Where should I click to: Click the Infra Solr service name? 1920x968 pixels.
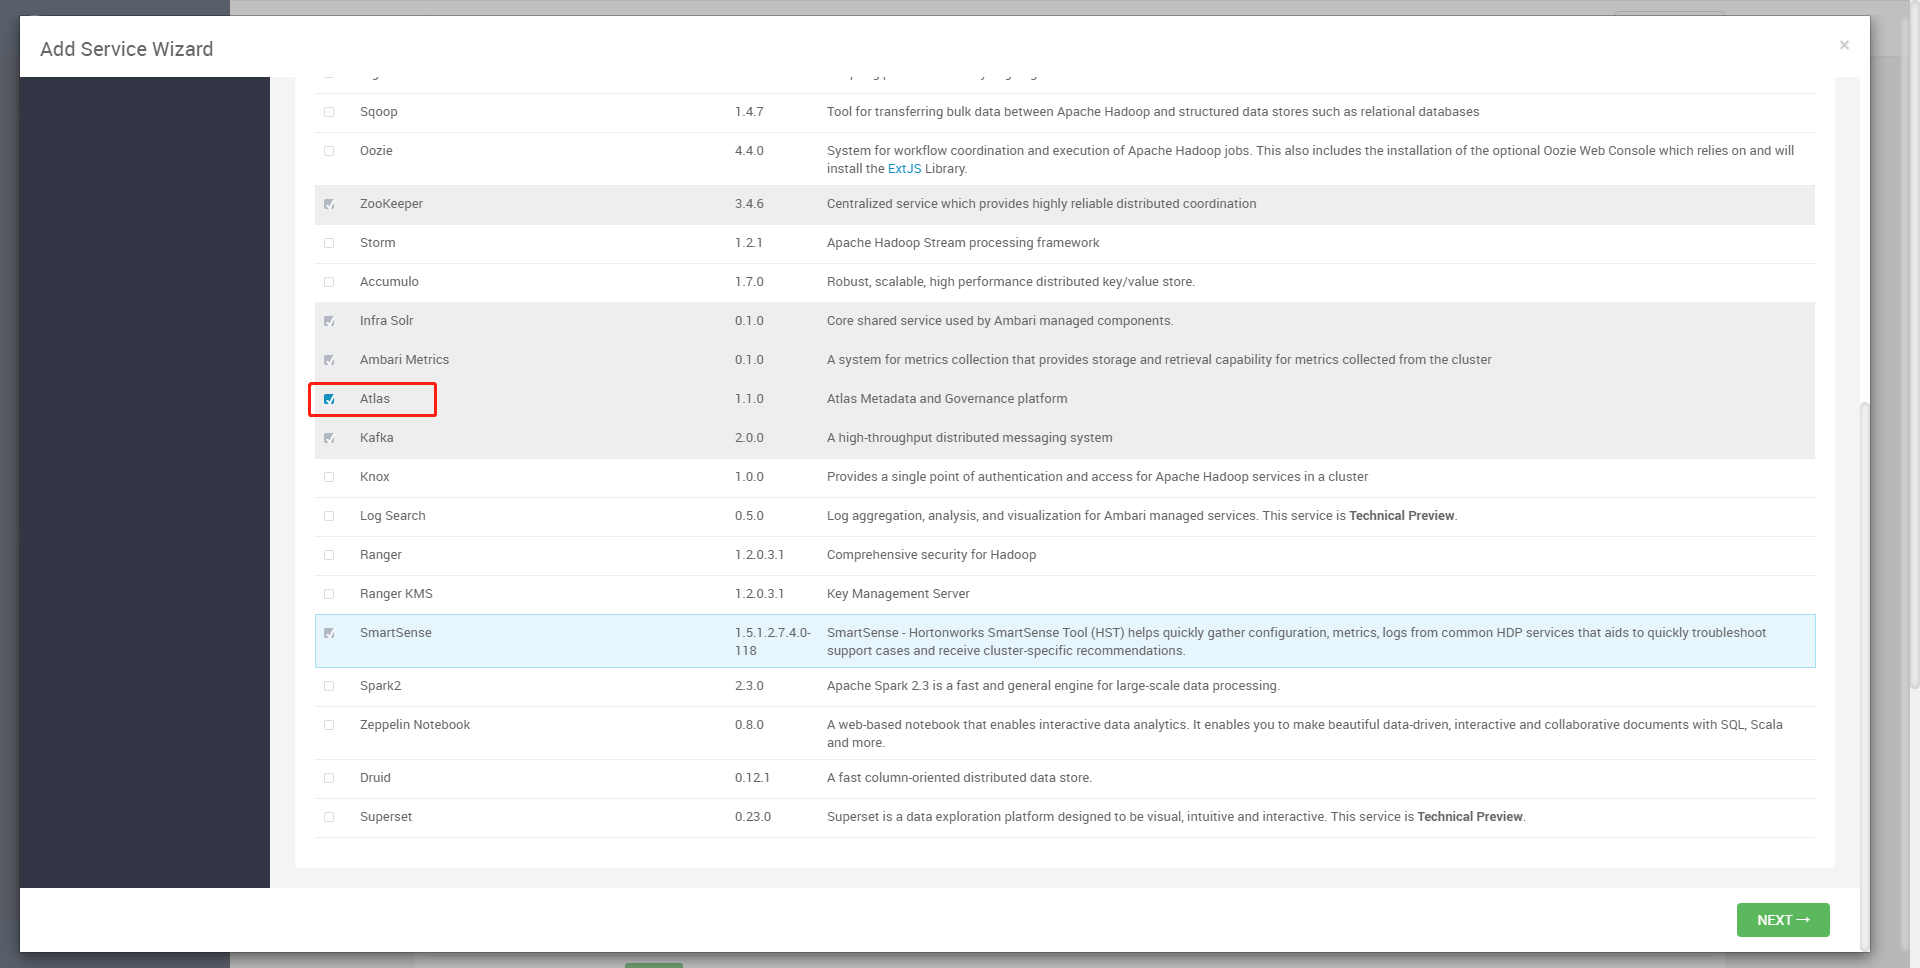pyautogui.click(x=386, y=321)
